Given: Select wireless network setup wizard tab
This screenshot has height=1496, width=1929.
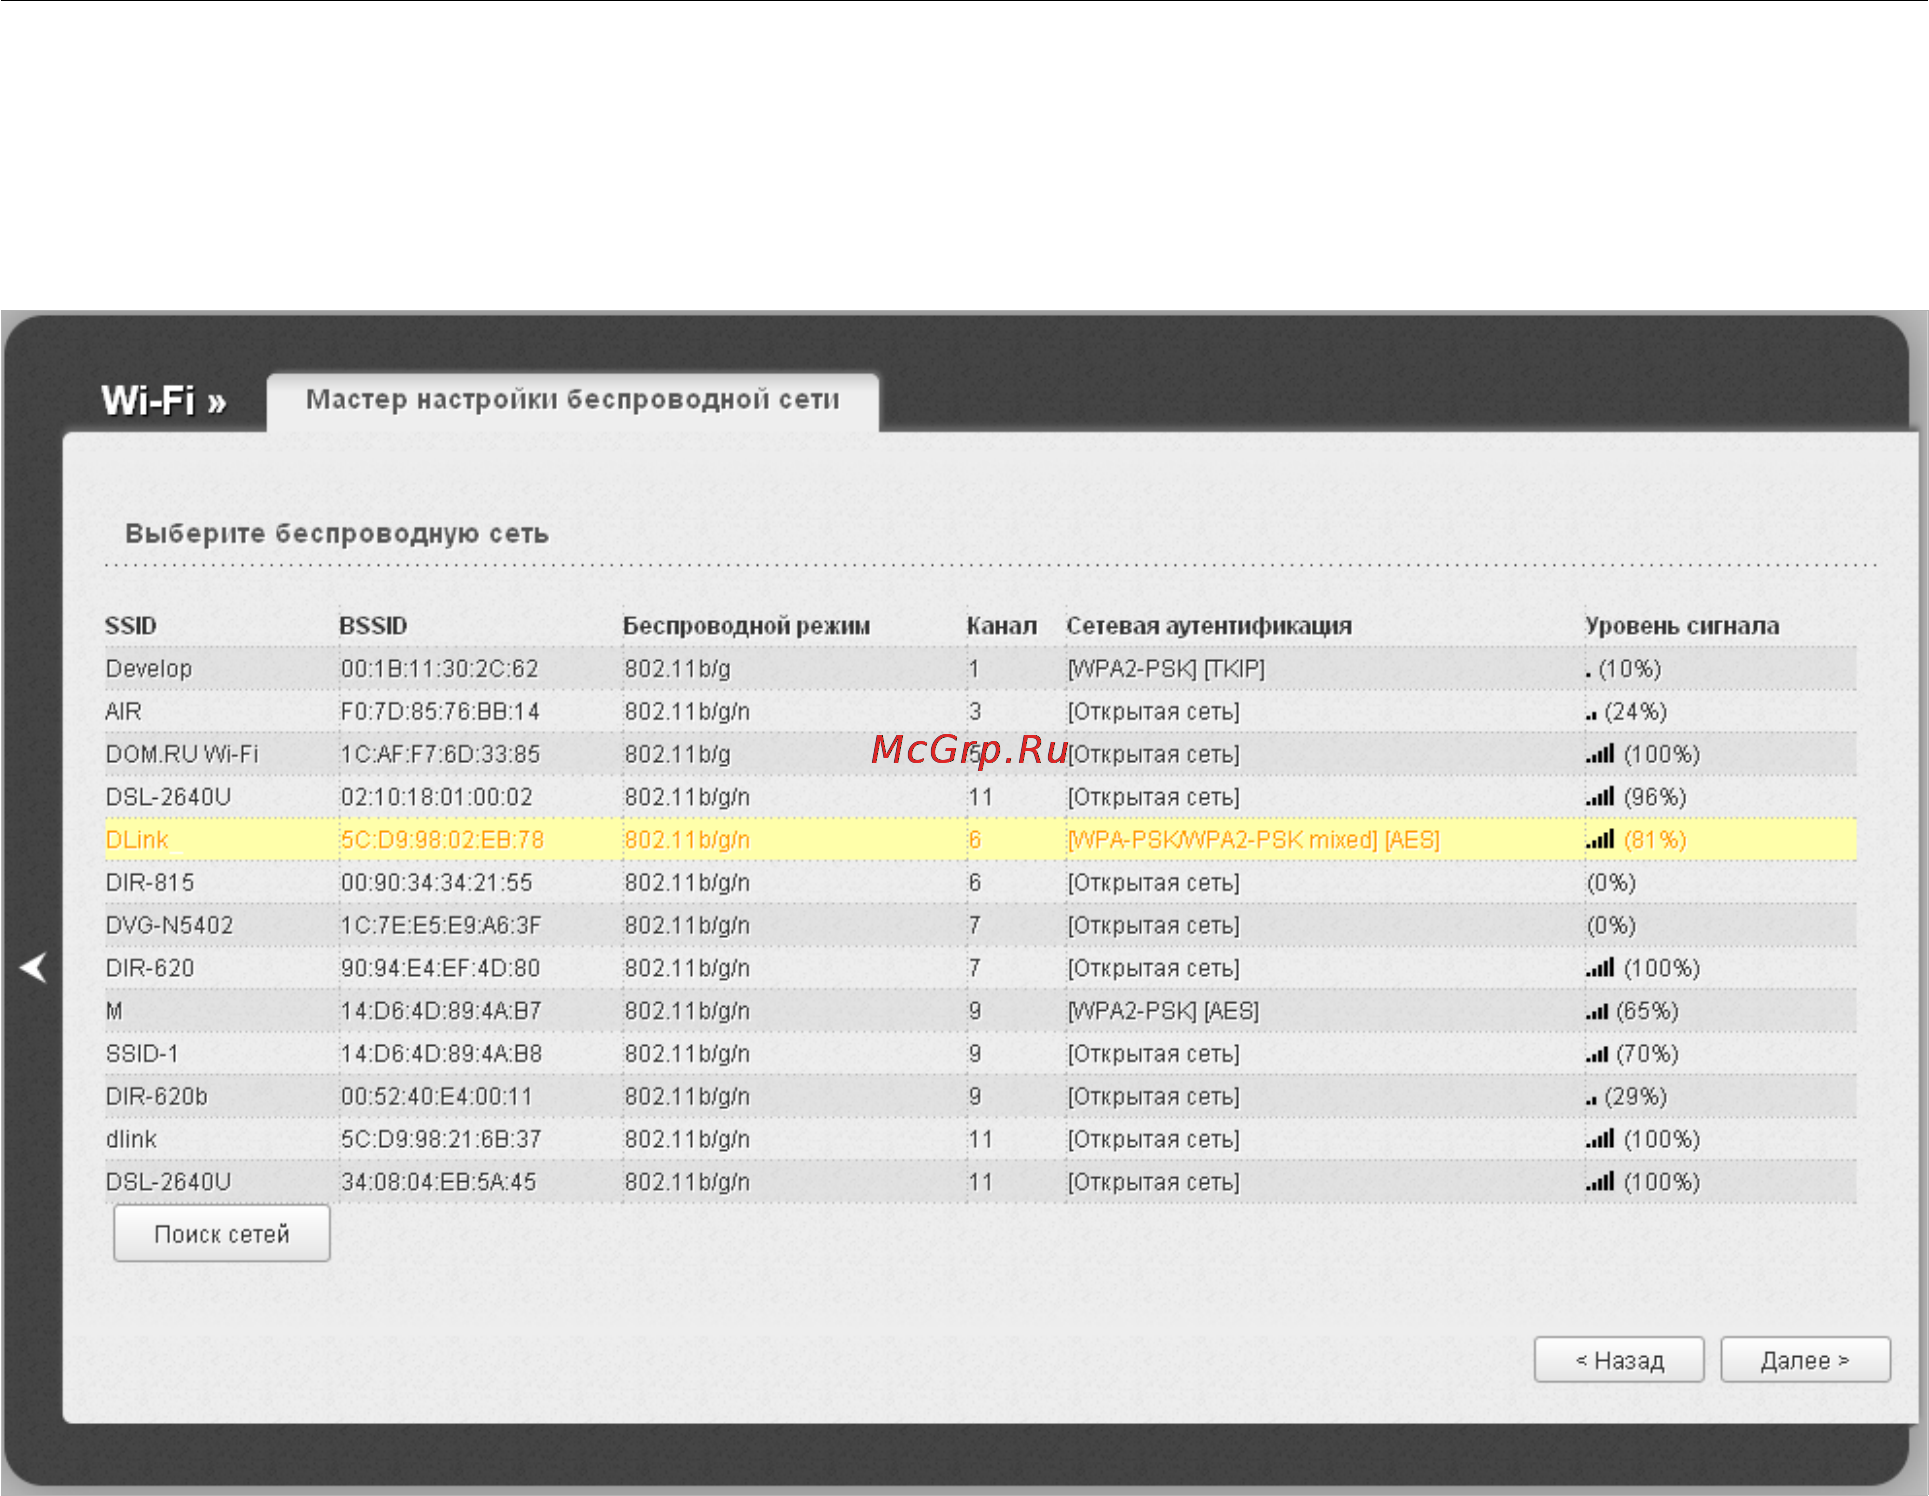Looking at the screenshot, I should pyautogui.click(x=573, y=400).
